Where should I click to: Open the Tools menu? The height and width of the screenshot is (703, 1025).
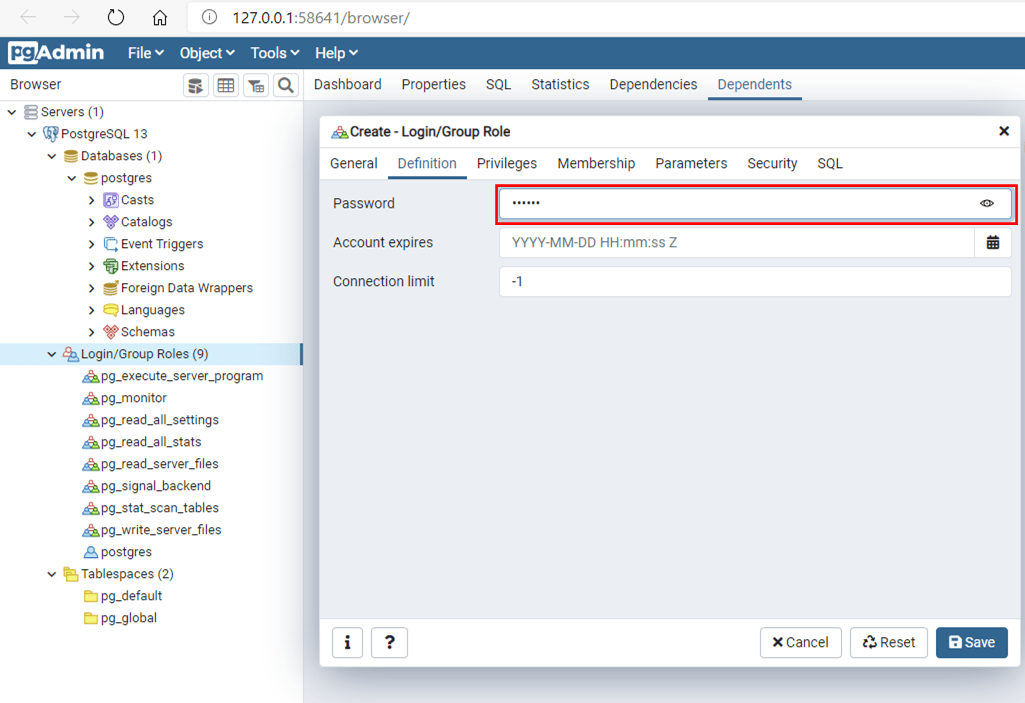point(274,53)
